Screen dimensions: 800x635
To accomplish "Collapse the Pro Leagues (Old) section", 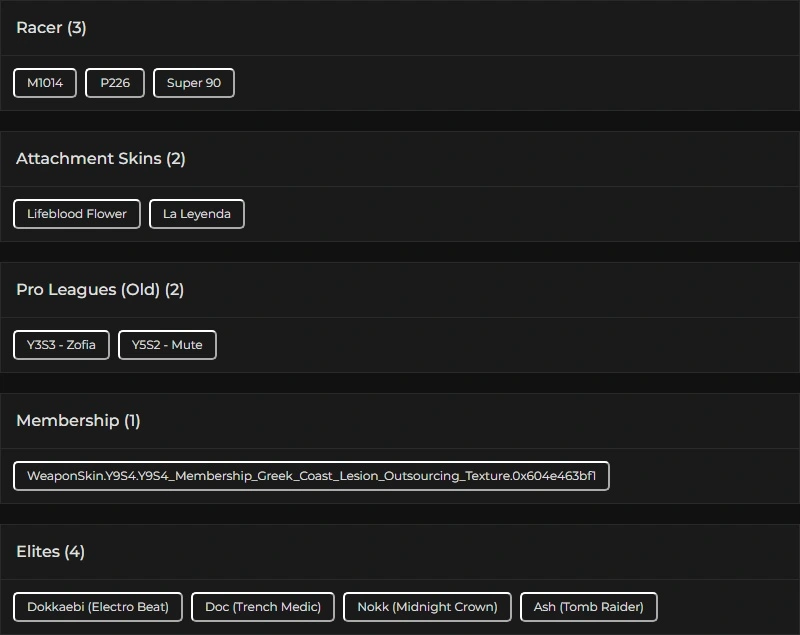I will tap(100, 290).
